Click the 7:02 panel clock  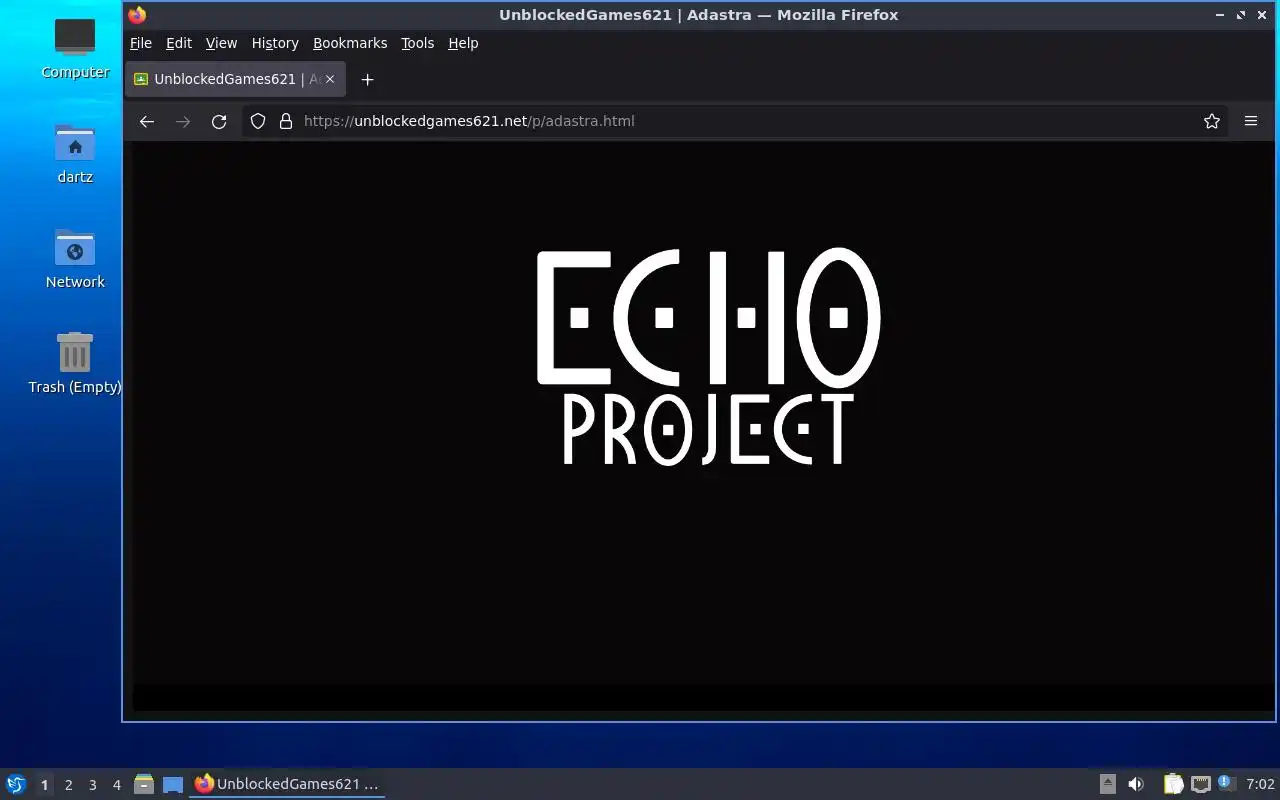point(1260,784)
